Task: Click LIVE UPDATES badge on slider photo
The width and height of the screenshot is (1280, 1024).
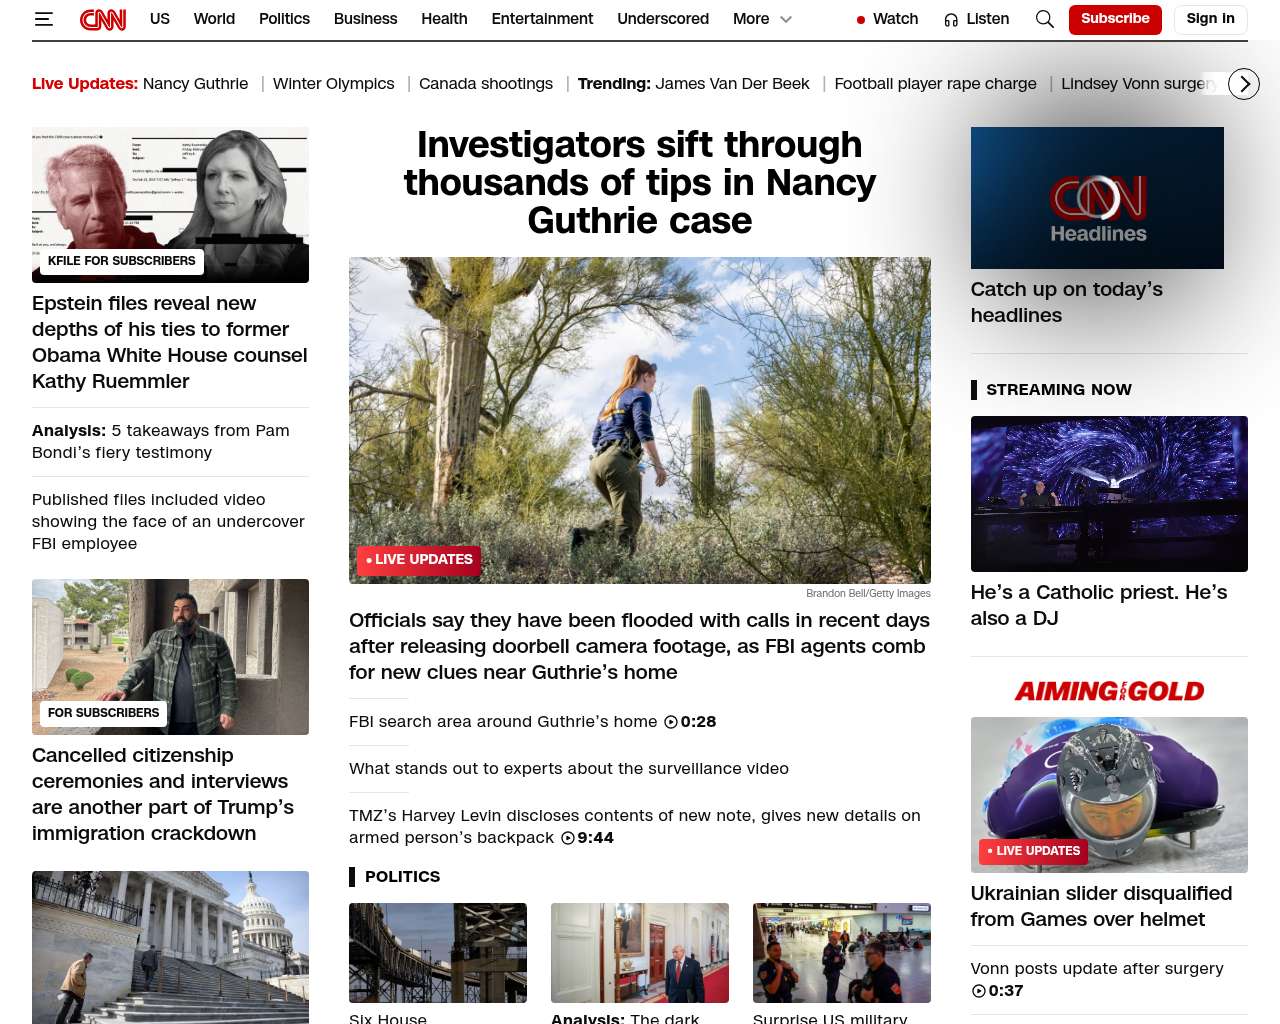Action: [x=1033, y=851]
